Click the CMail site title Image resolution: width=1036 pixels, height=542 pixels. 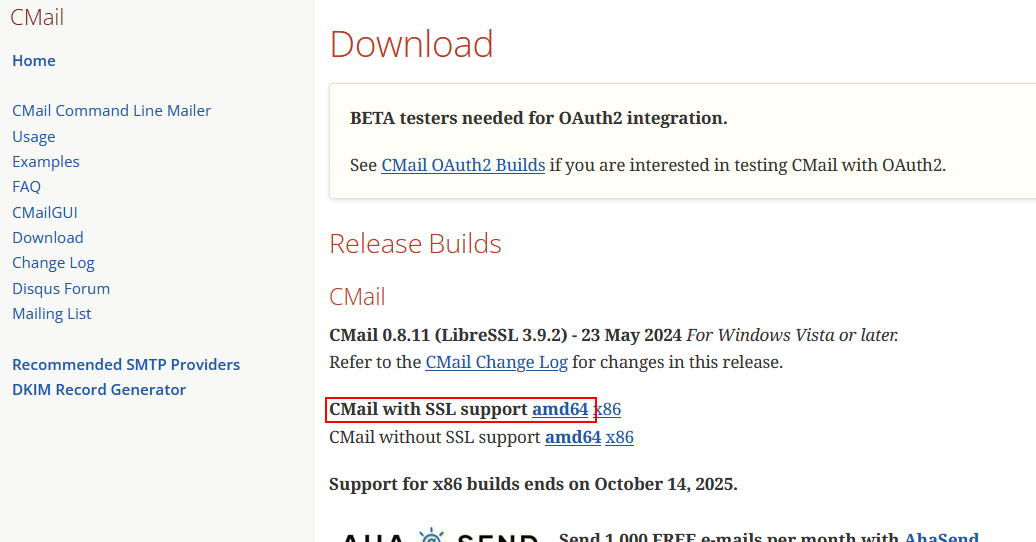coord(37,17)
